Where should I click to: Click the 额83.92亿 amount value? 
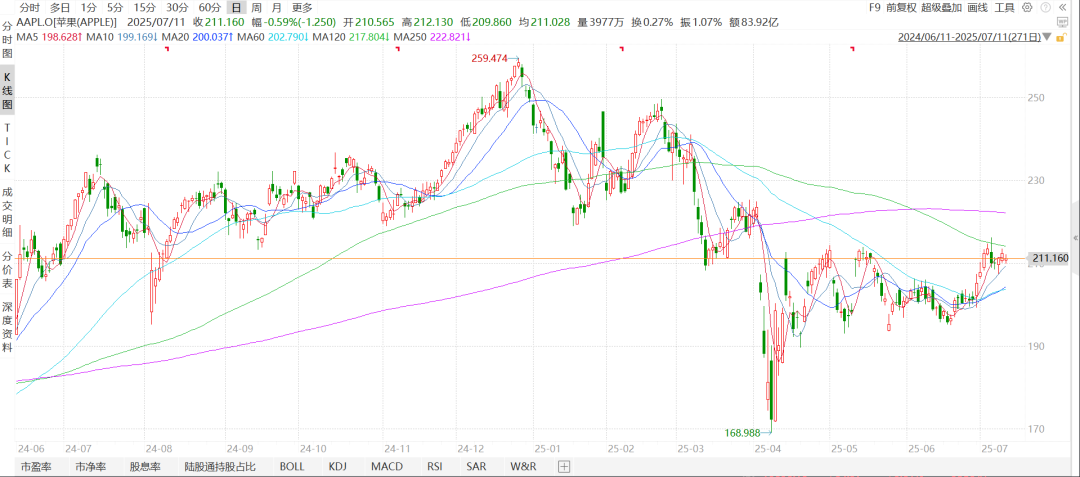[x=755, y=22]
